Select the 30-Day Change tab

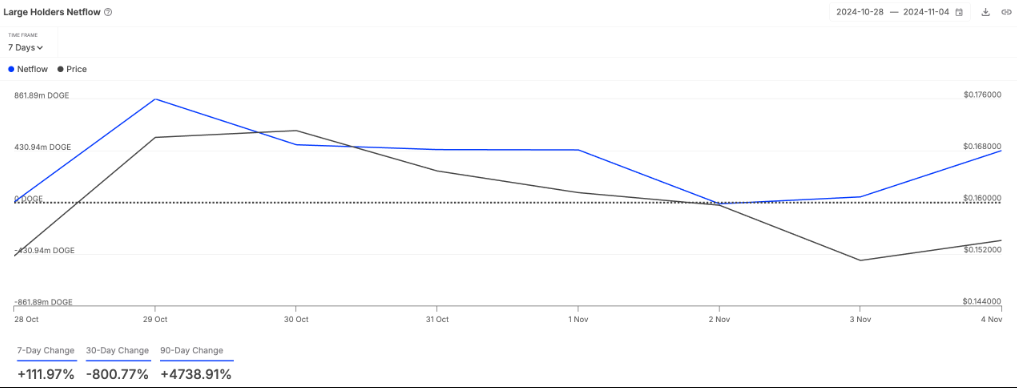tap(117, 350)
